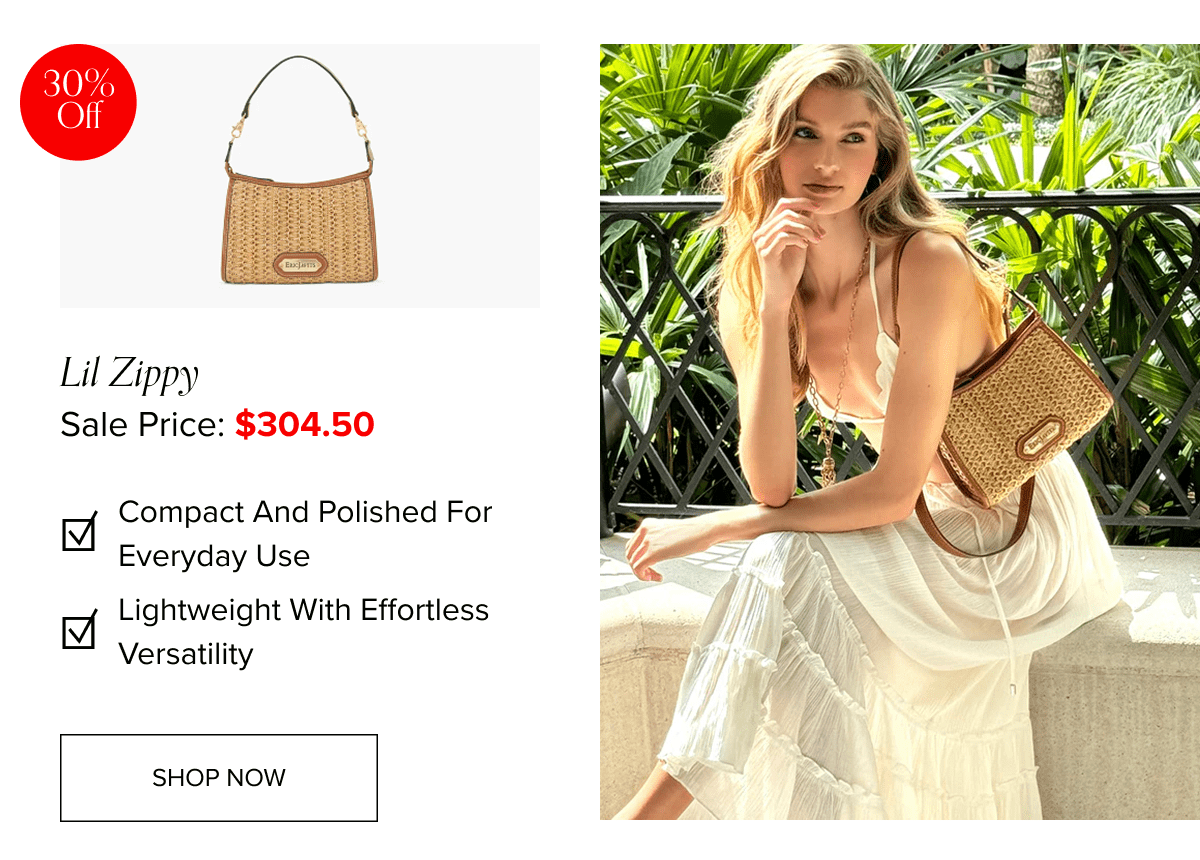Select the red $304.50 sale price

pos(304,424)
